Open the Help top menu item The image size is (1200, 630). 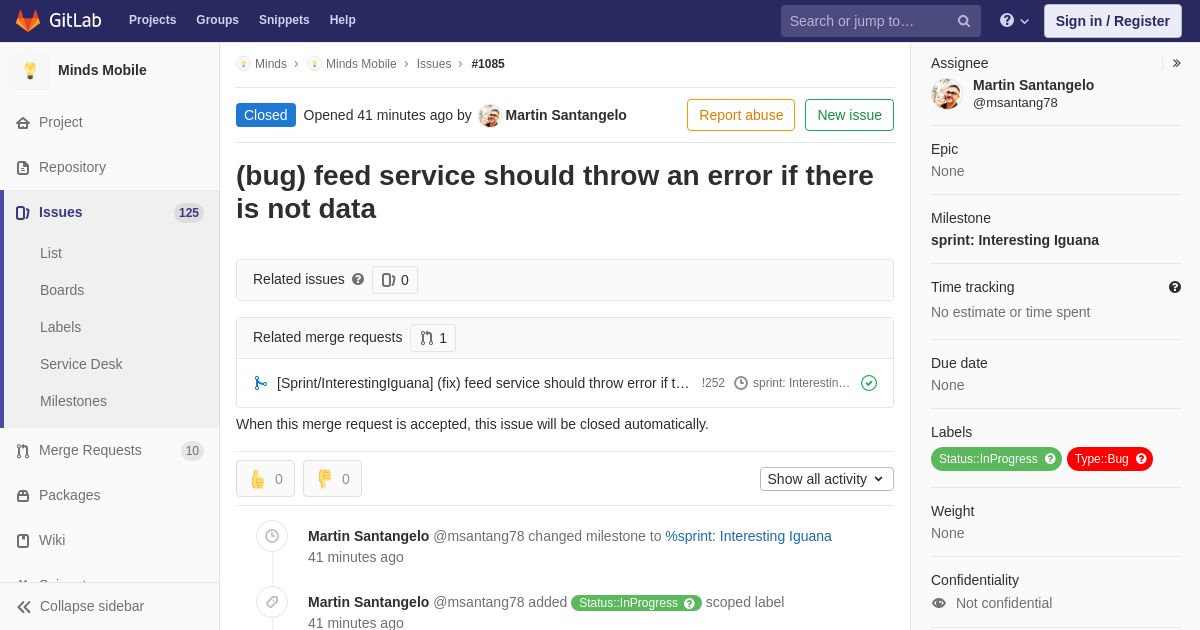click(x=343, y=20)
